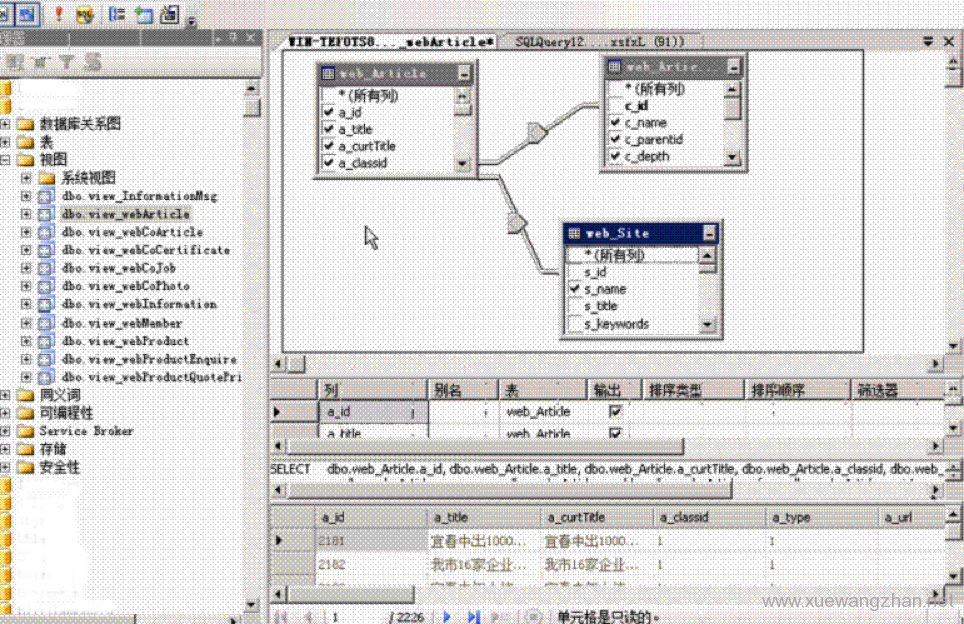Click the Verify SQL Syntax toolbar icon
Screen dimensions: 964x624
click(85, 14)
